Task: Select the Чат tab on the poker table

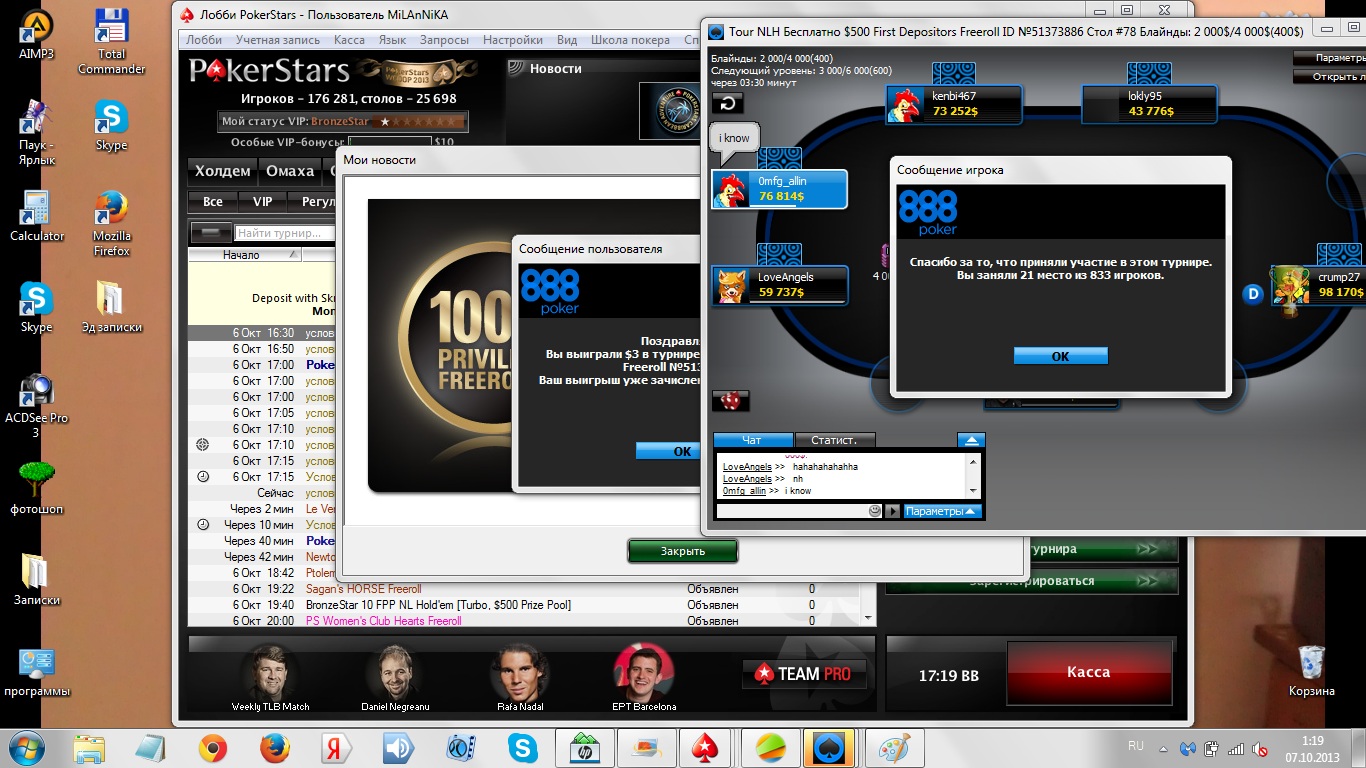Action: coord(753,440)
